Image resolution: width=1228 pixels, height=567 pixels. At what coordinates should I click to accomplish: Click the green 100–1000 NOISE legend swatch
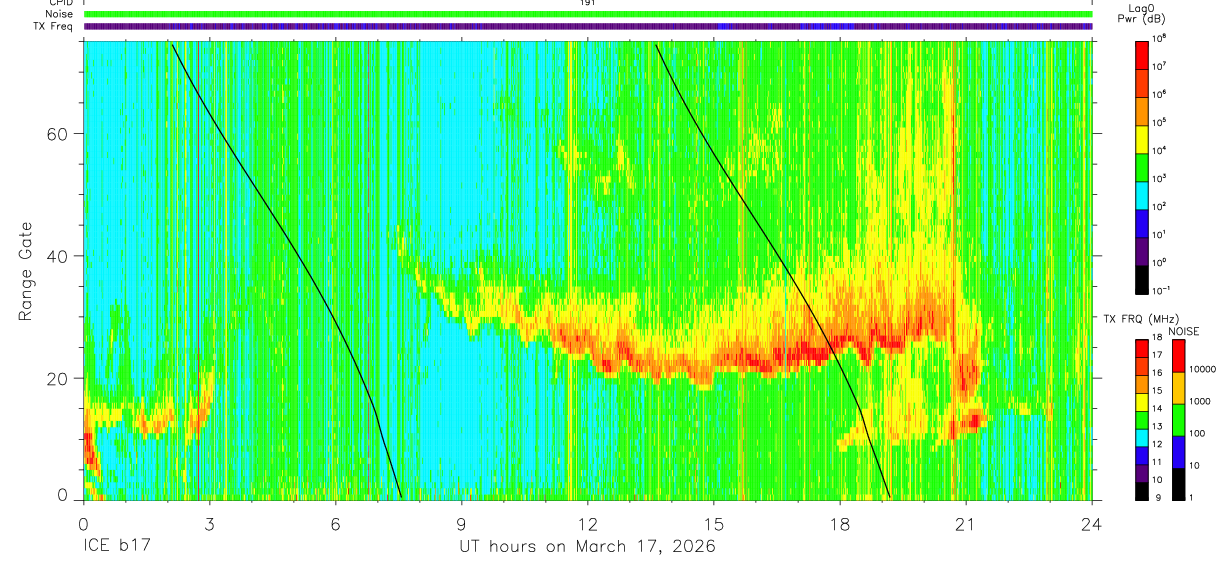click(1178, 419)
